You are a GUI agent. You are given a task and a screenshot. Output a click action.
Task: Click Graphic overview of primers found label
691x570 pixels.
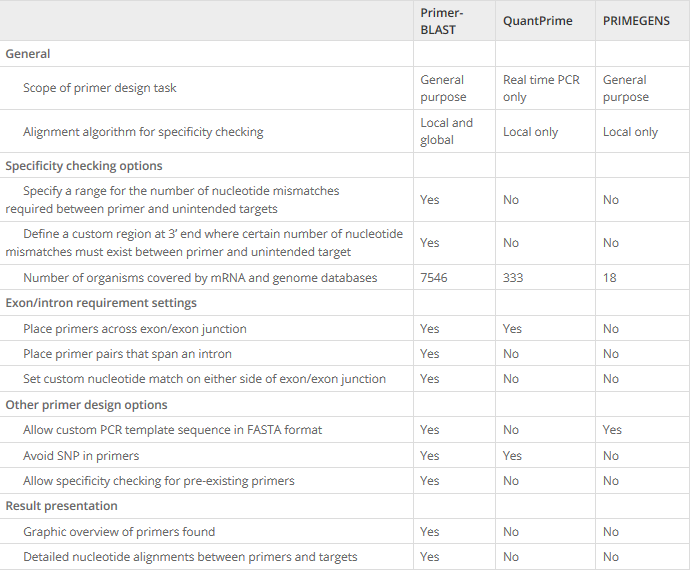119,531
